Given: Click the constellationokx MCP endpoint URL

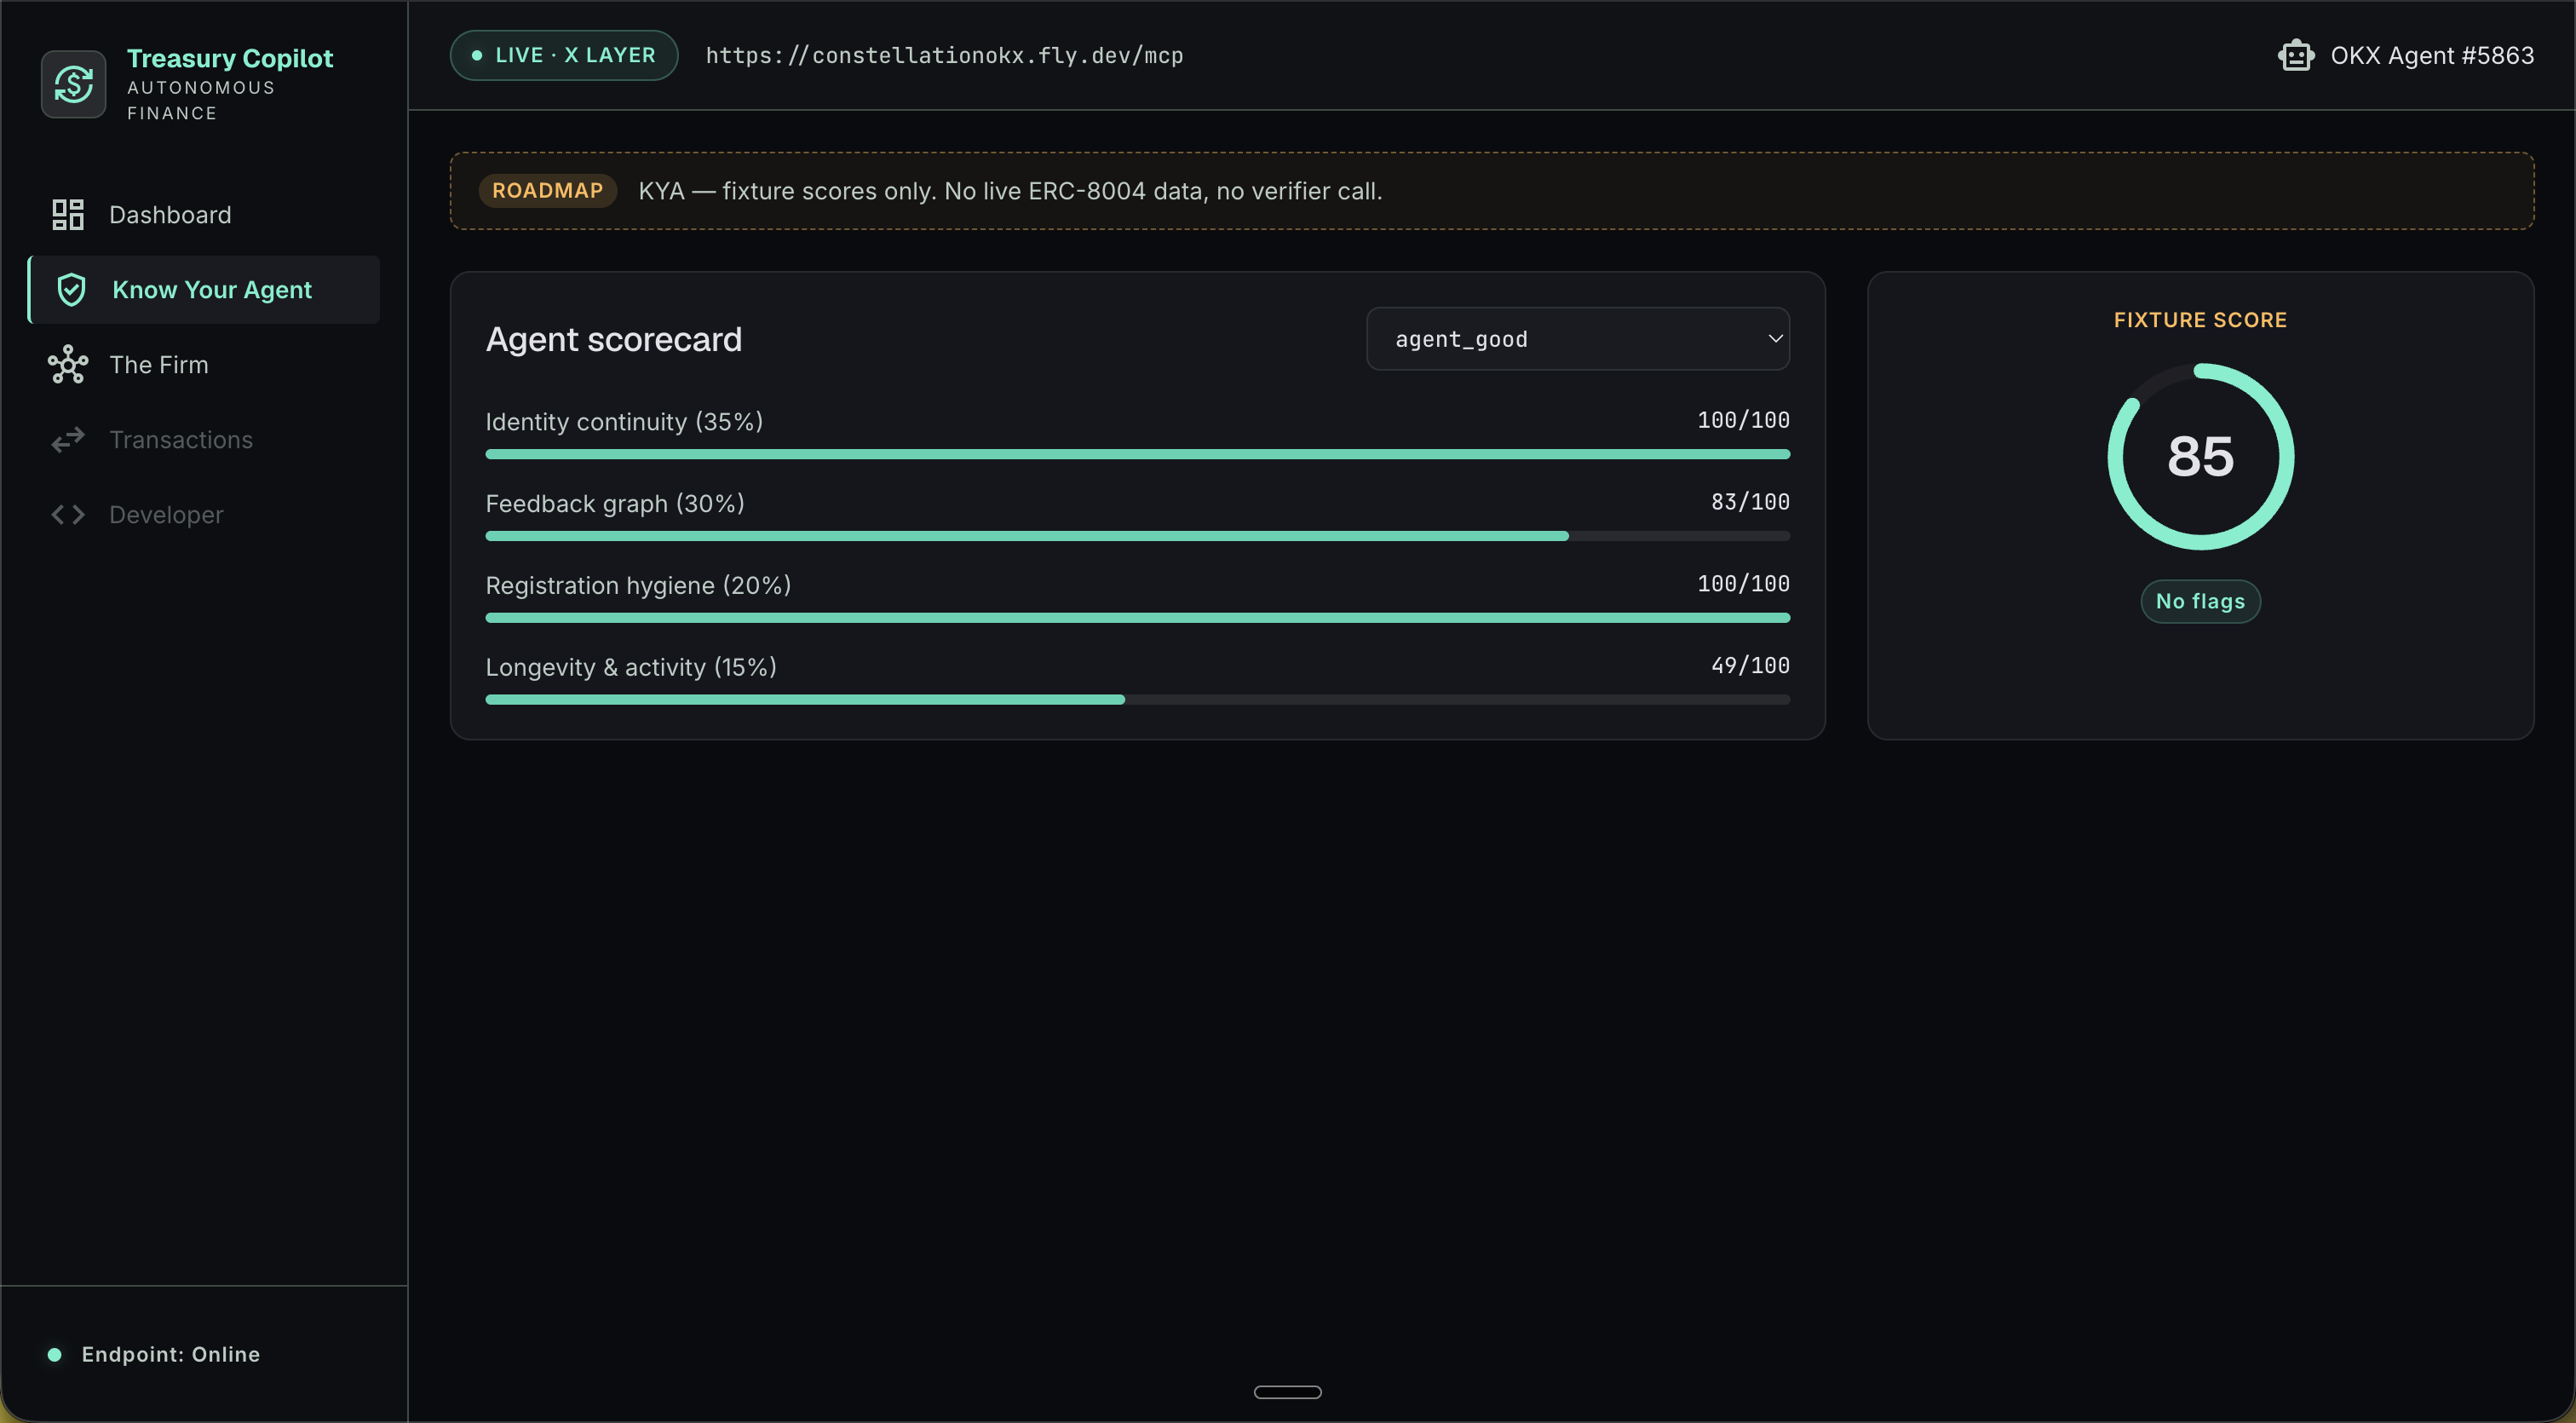Looking at the screenshot, I should [944, 56].
